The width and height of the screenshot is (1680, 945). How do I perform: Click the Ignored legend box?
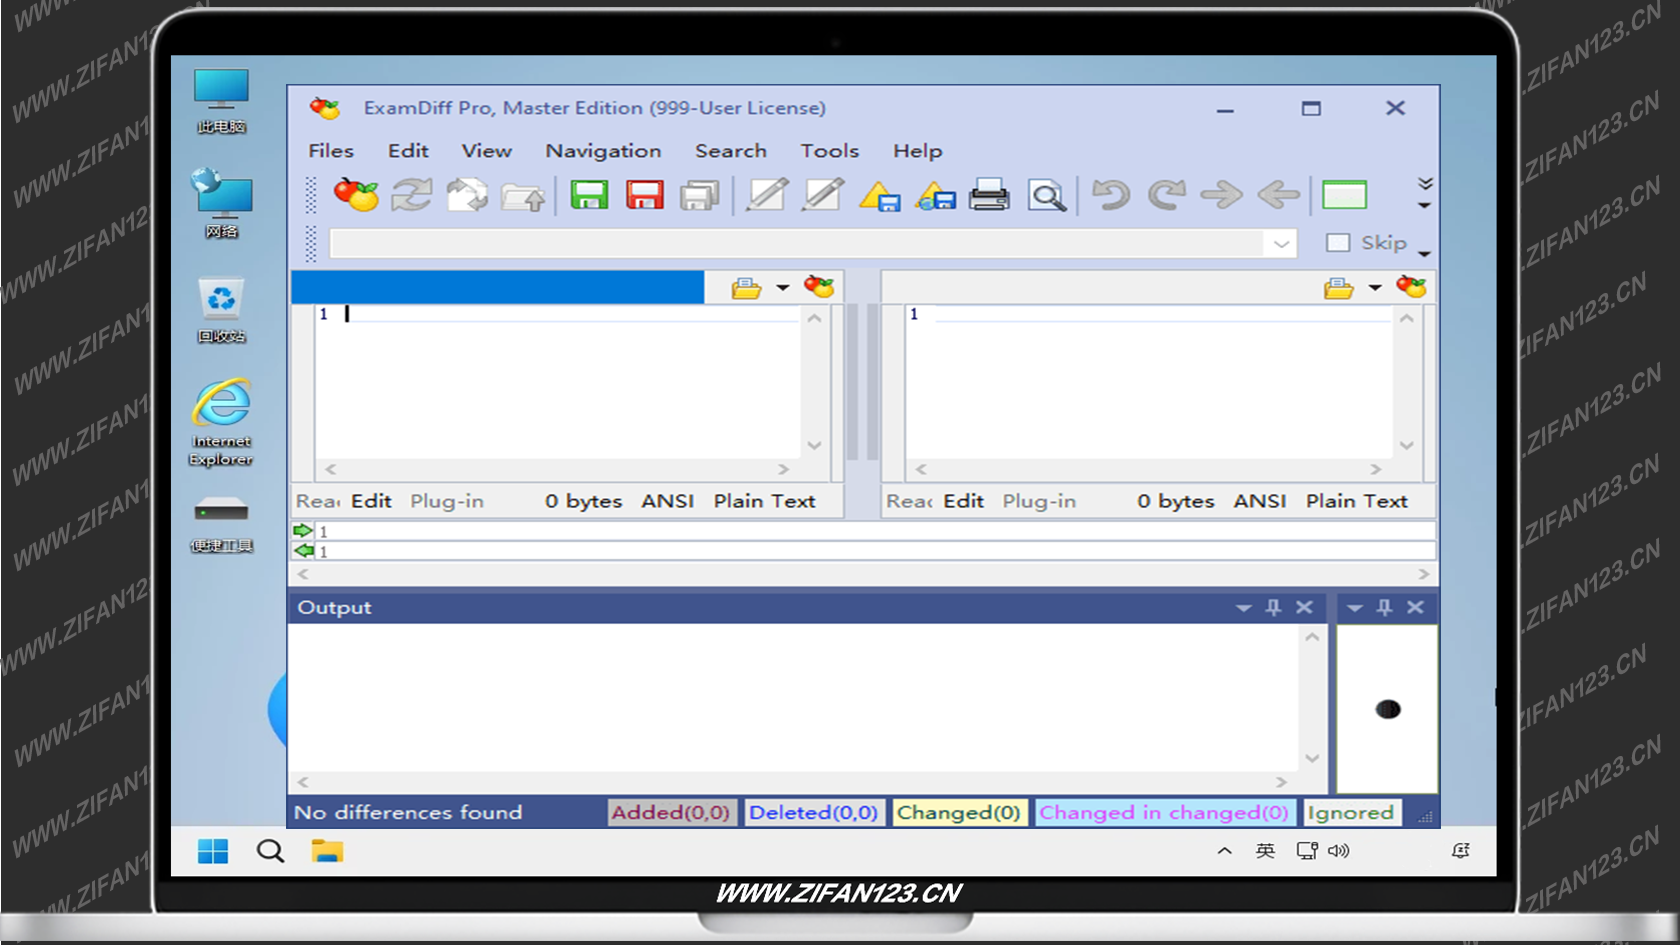point(1350,812)
